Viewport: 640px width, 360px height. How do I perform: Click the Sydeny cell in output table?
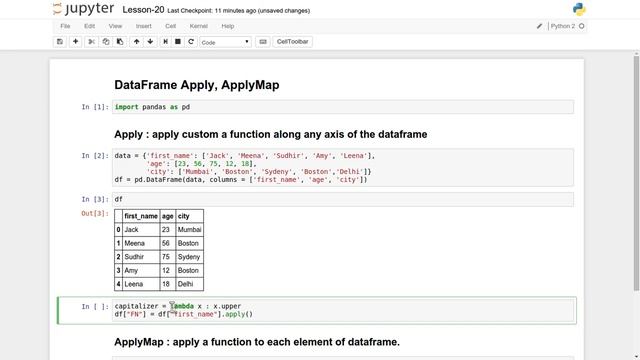(189, 257)
